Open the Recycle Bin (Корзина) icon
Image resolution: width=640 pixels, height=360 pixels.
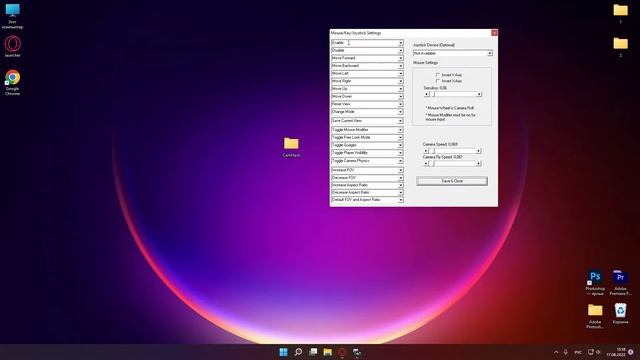[x=620, y=313]
